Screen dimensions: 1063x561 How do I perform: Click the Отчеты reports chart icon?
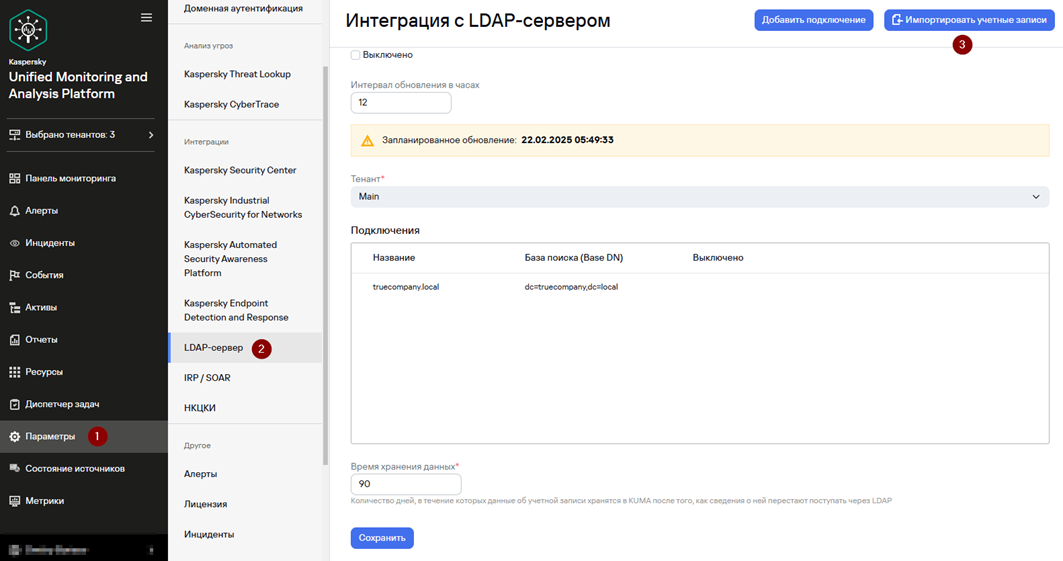(x=14, y=339)
